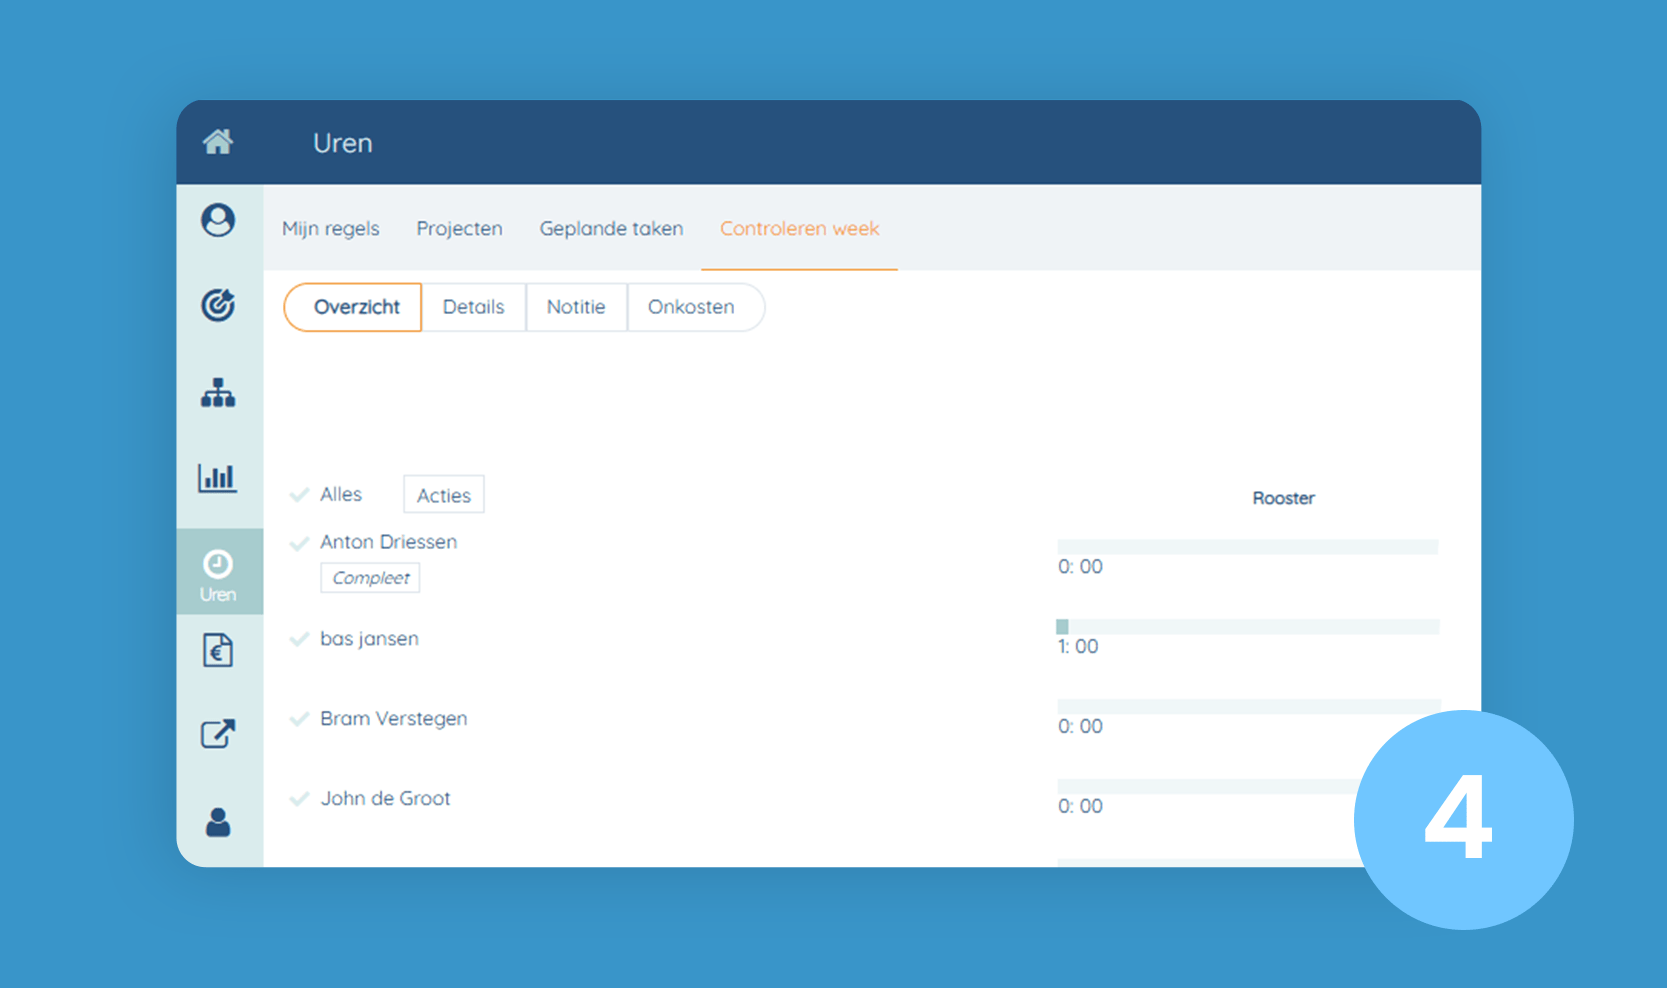This screenshot has width=1667, height=988.
Task: Open the Acties dropdown
Action: pyautogui.click(x=443, y=495)
